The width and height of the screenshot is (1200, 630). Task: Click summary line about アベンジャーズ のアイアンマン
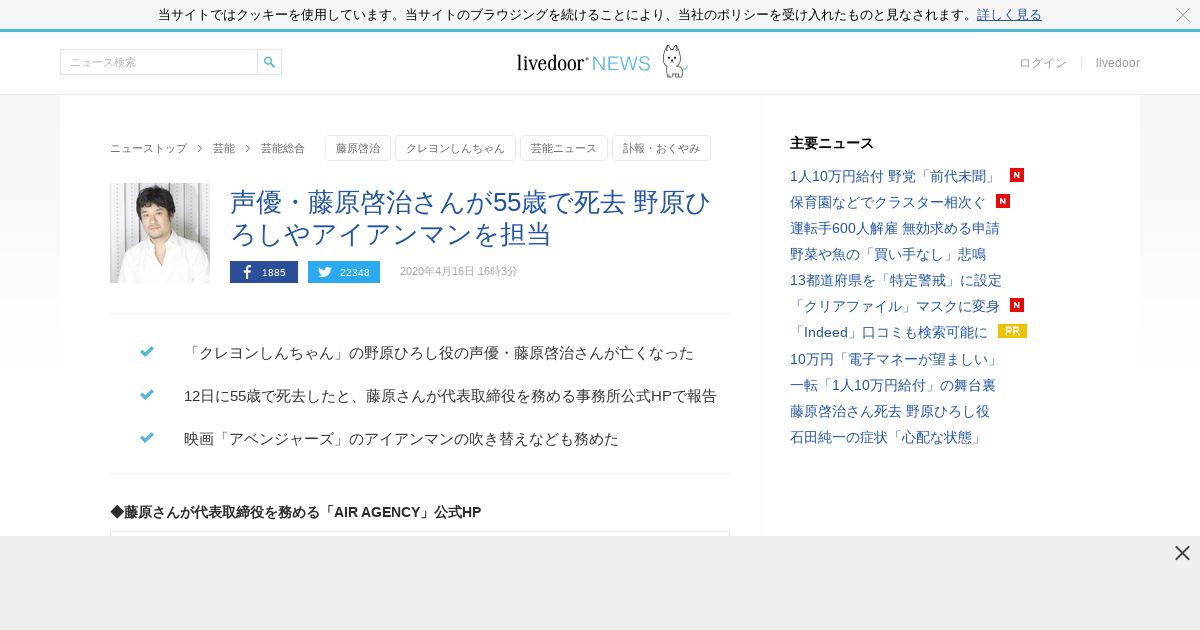point(401,439)
